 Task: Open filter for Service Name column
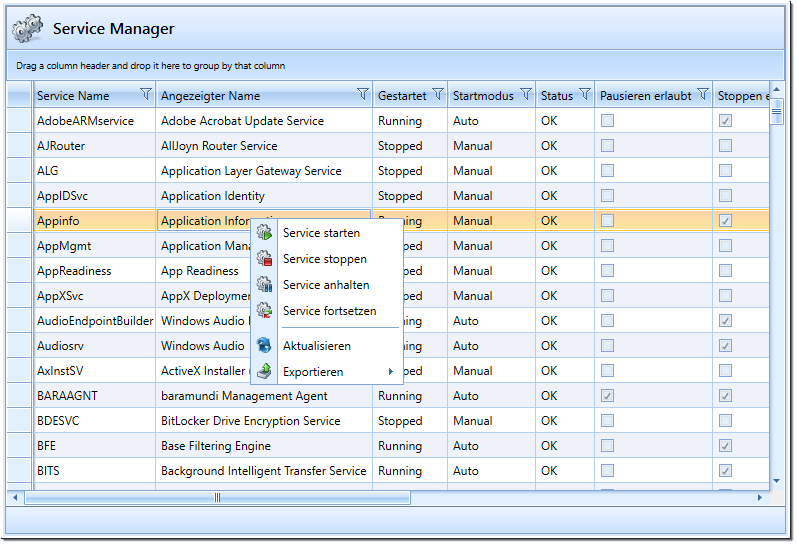click(x=146, y=95)
